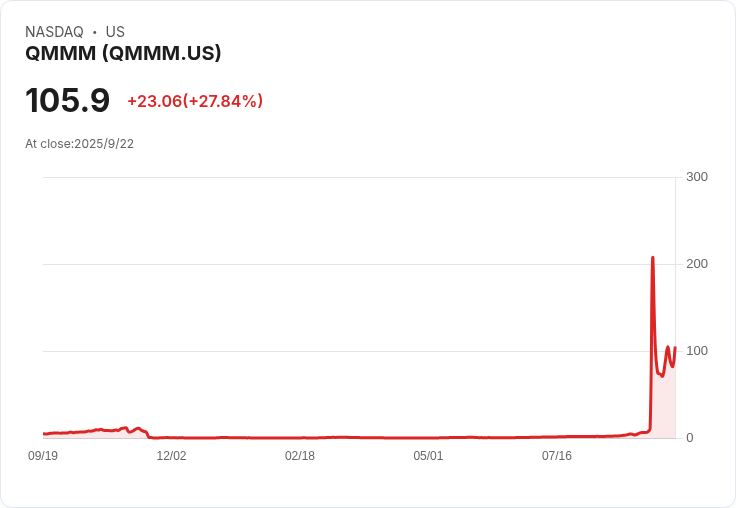
Task: Click the price spike peak near 200
Action: (x=652, y=258)
